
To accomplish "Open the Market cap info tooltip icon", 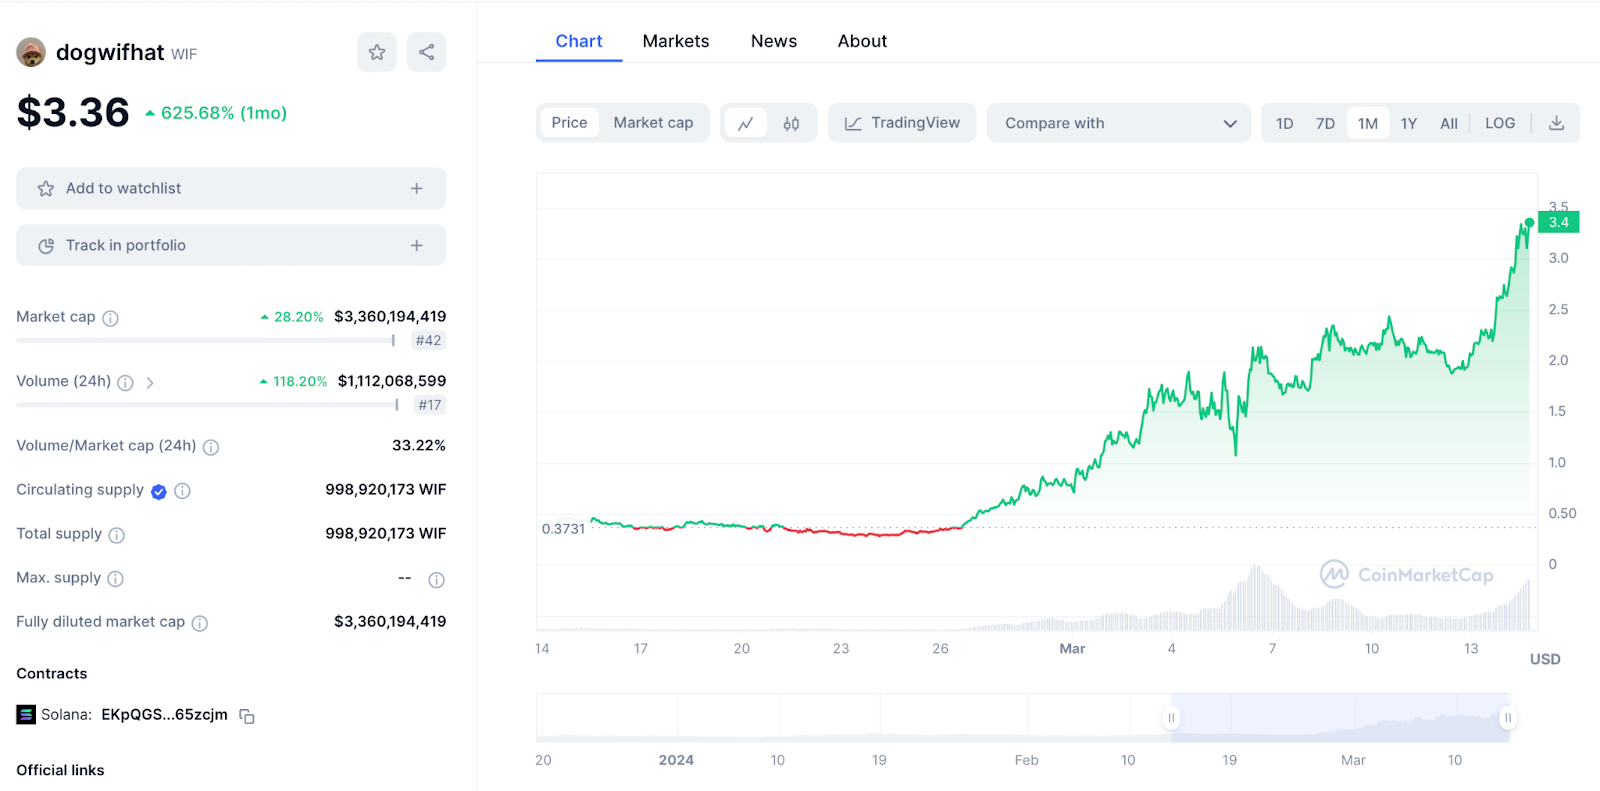I will click(x=111, y=318).
